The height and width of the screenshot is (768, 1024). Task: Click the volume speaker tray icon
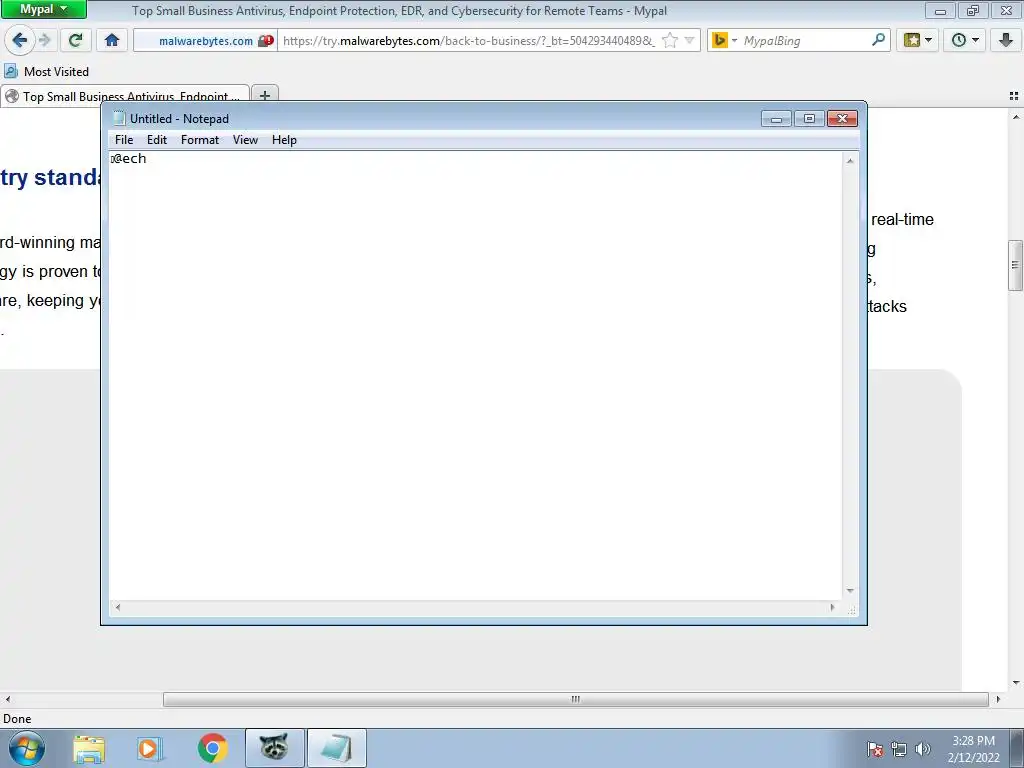click(923, 749)
